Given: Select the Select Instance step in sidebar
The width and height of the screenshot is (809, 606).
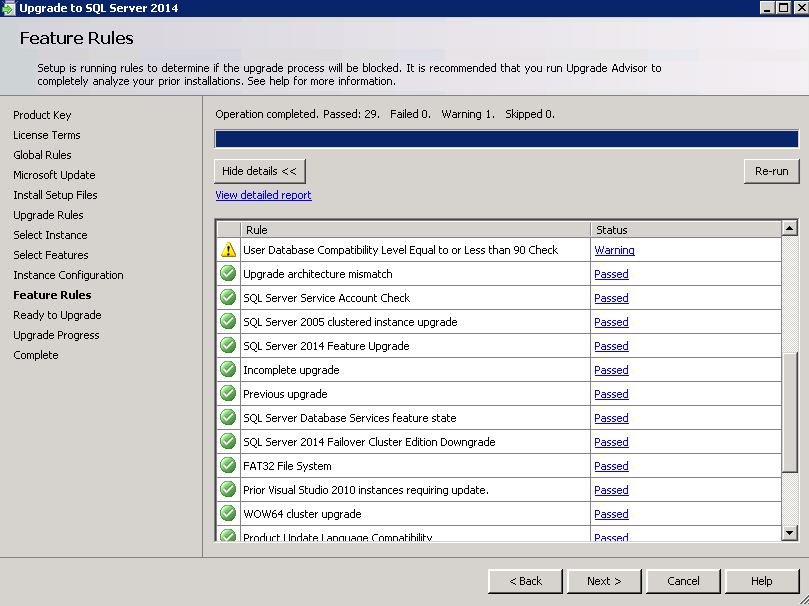Looking at the screenshot, I should pos(50,235).
